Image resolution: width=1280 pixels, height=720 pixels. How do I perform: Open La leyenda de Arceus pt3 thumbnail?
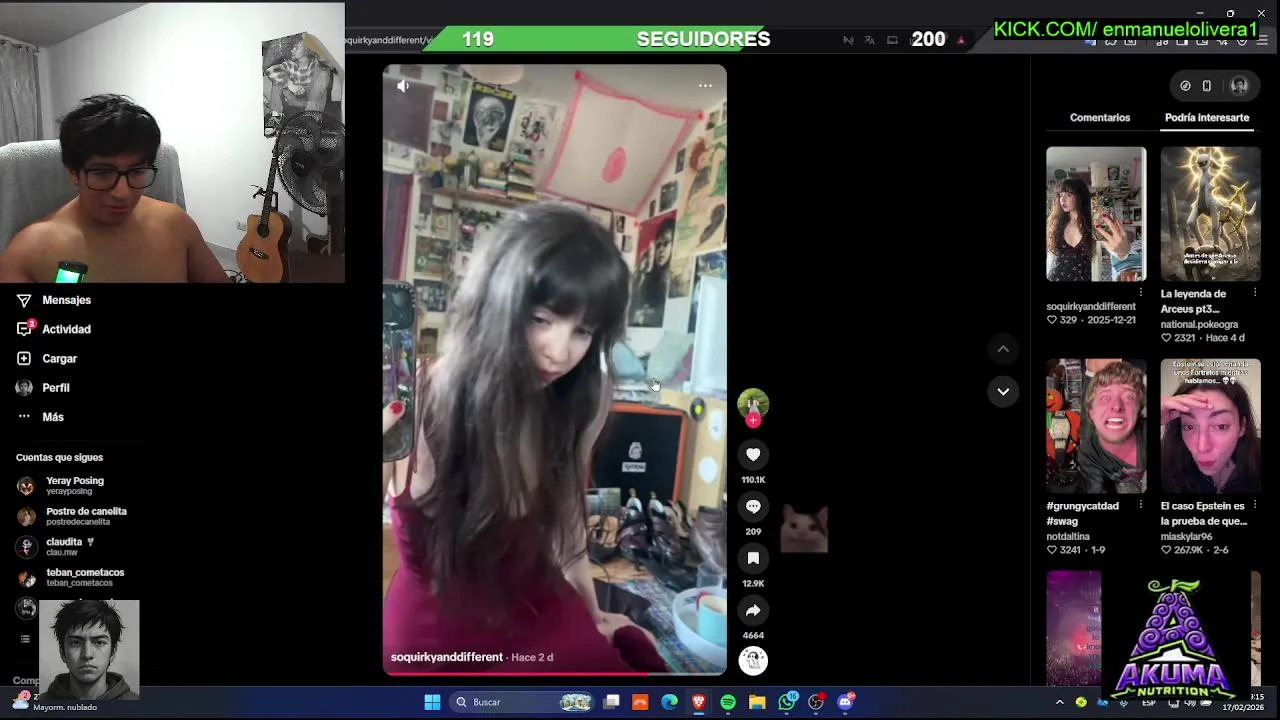point(1210,214)
